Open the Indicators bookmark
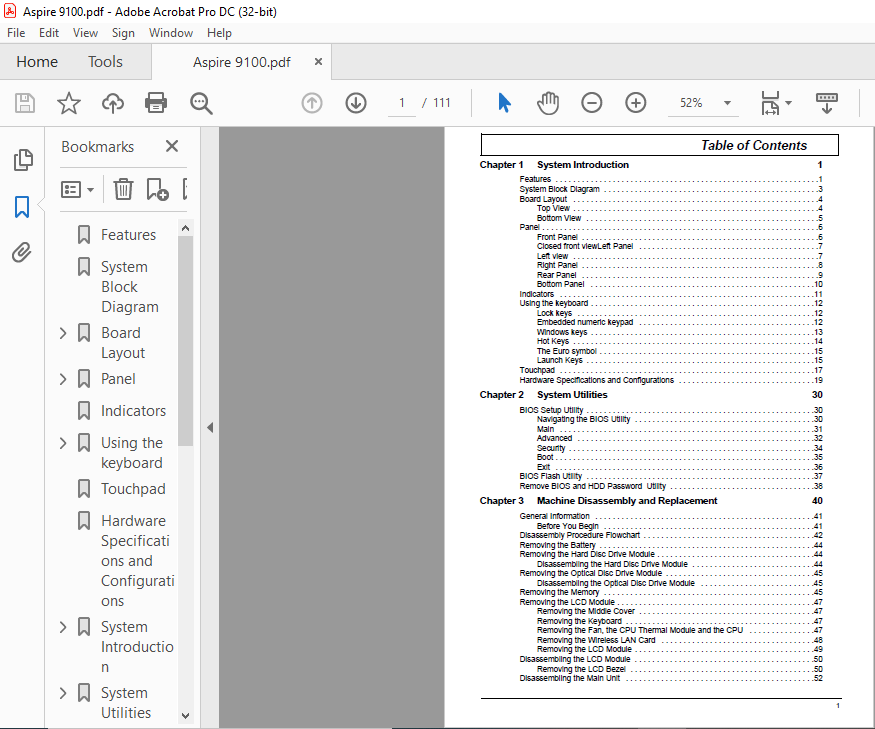This screenshot has height=729, width=875. click(x=133, y=411)
